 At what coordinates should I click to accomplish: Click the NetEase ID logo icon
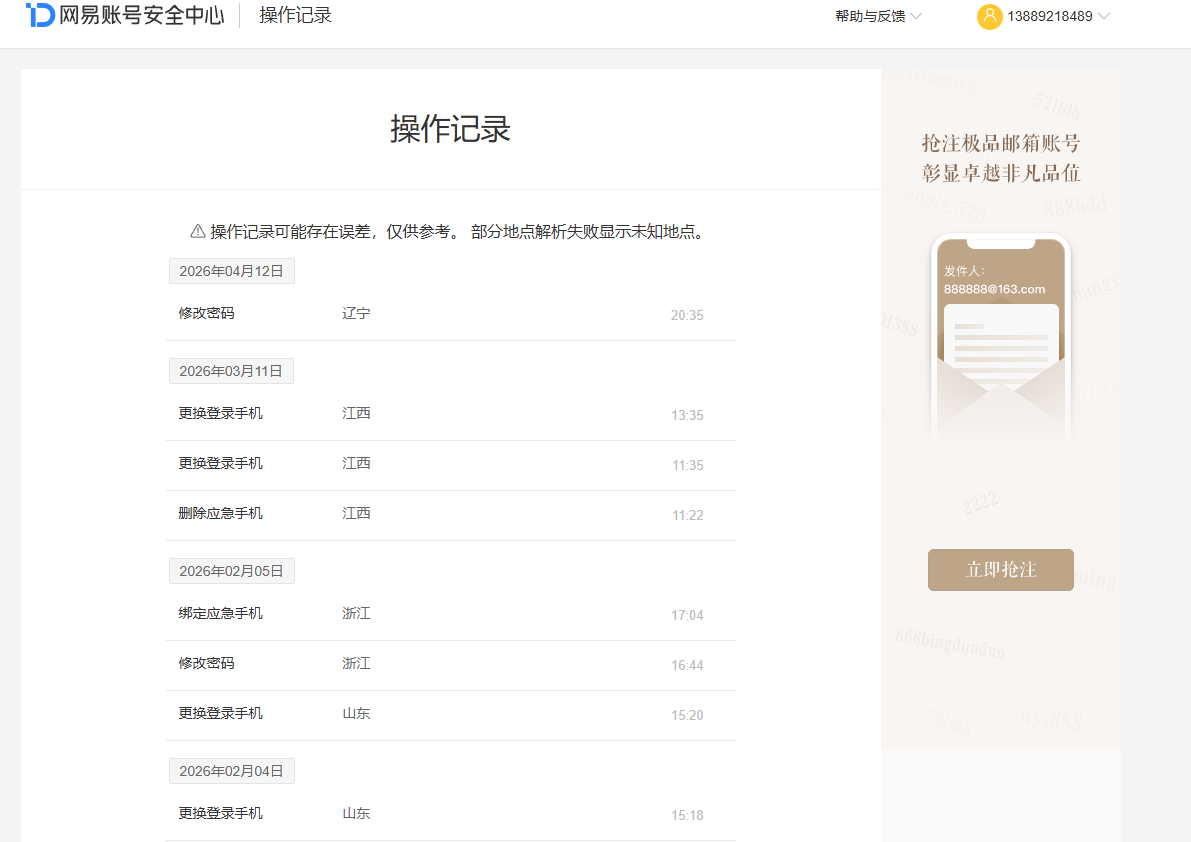point(40,14)
